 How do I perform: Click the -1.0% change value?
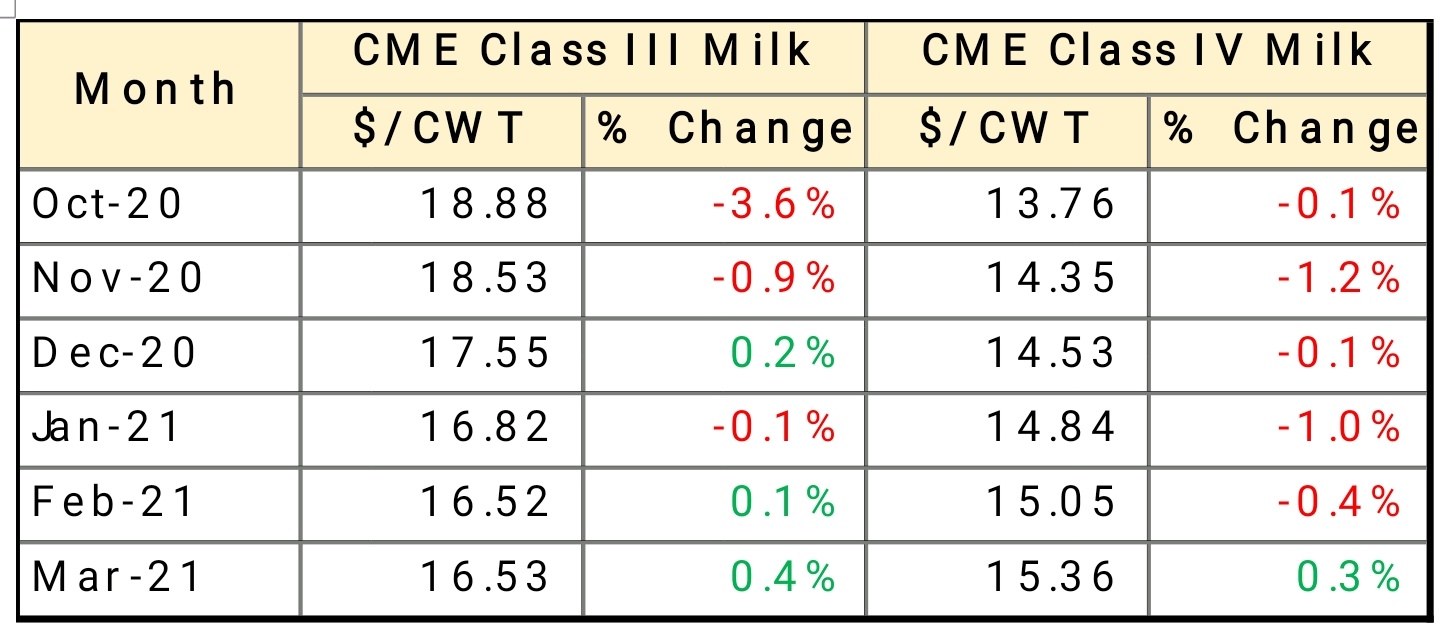[x=1338, y=427]
